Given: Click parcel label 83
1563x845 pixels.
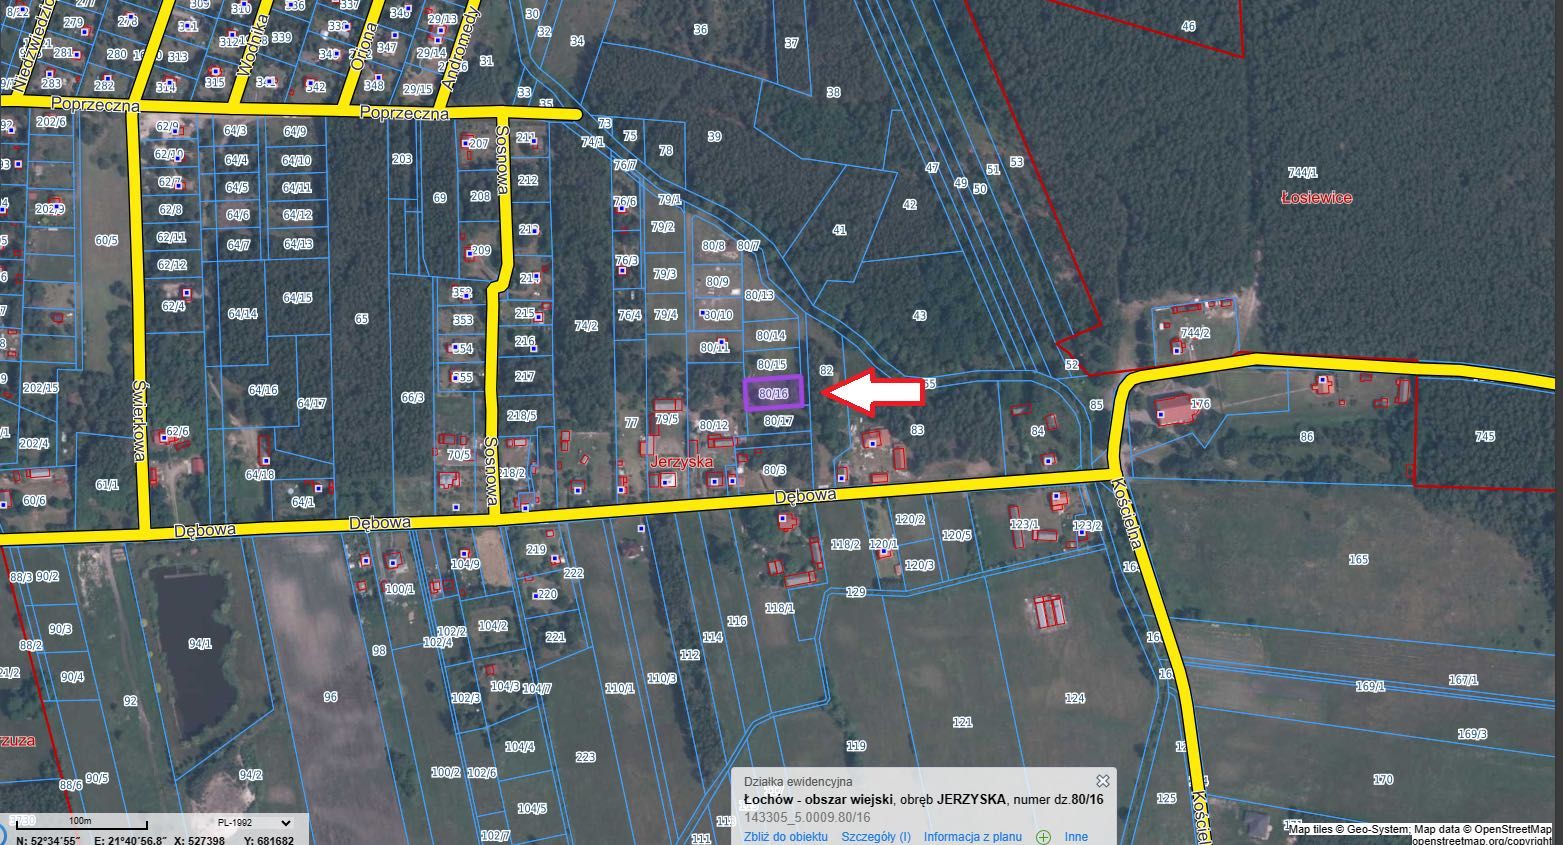Looking at the screenshot, I should [917, 430].
